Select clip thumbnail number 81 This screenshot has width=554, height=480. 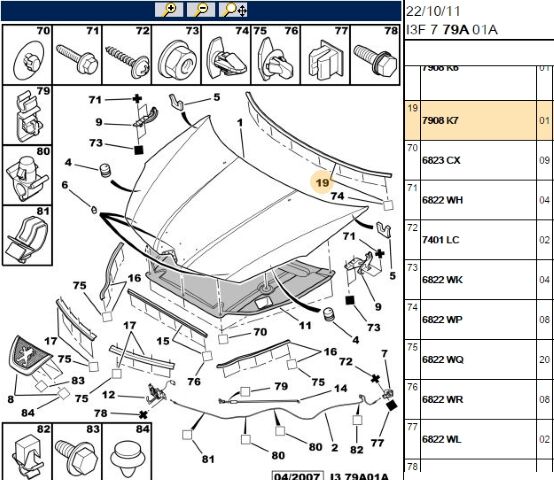pos(27,236)
